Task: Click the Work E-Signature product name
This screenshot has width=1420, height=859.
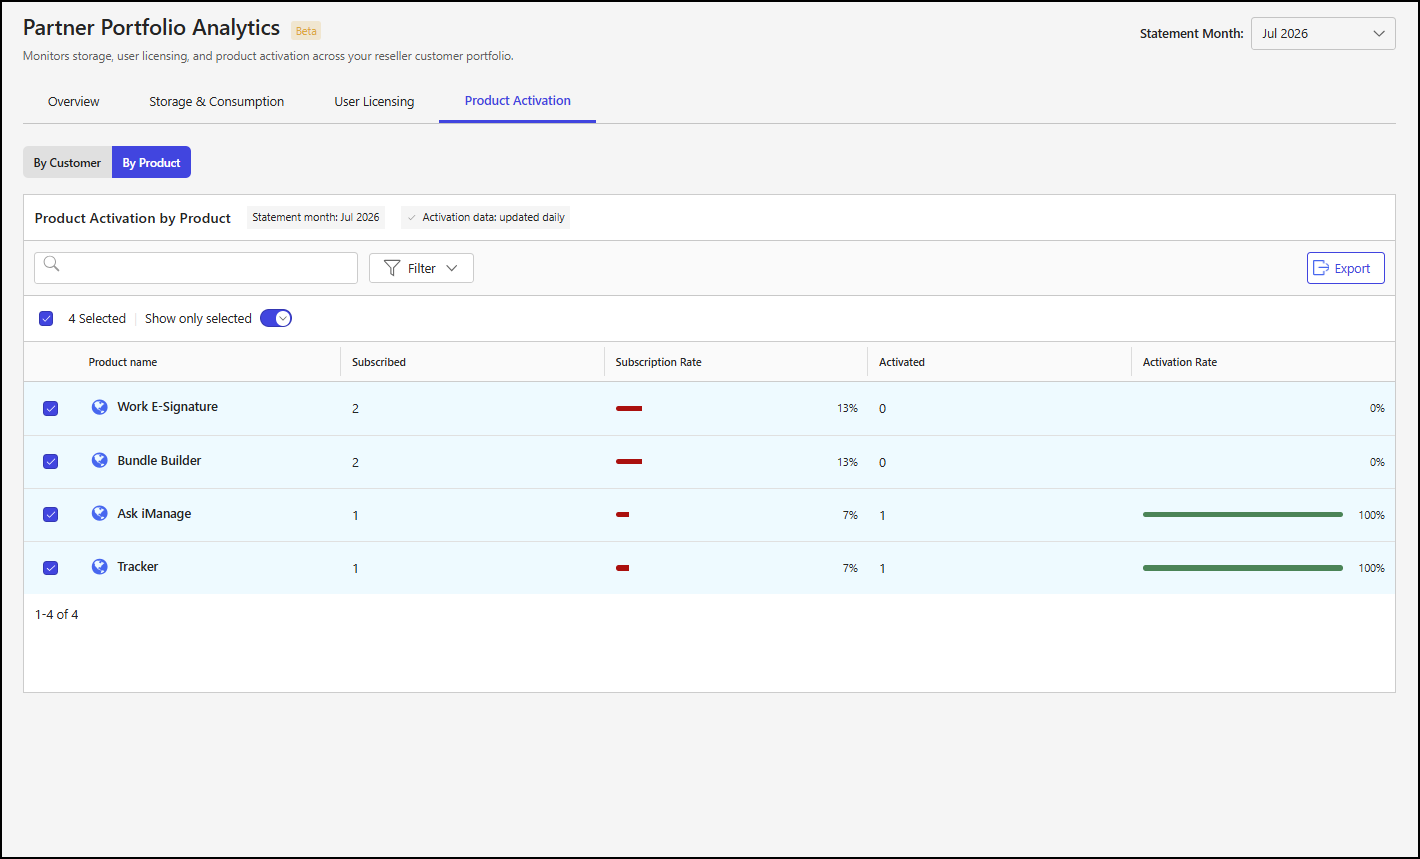Action: coord(167,407)
